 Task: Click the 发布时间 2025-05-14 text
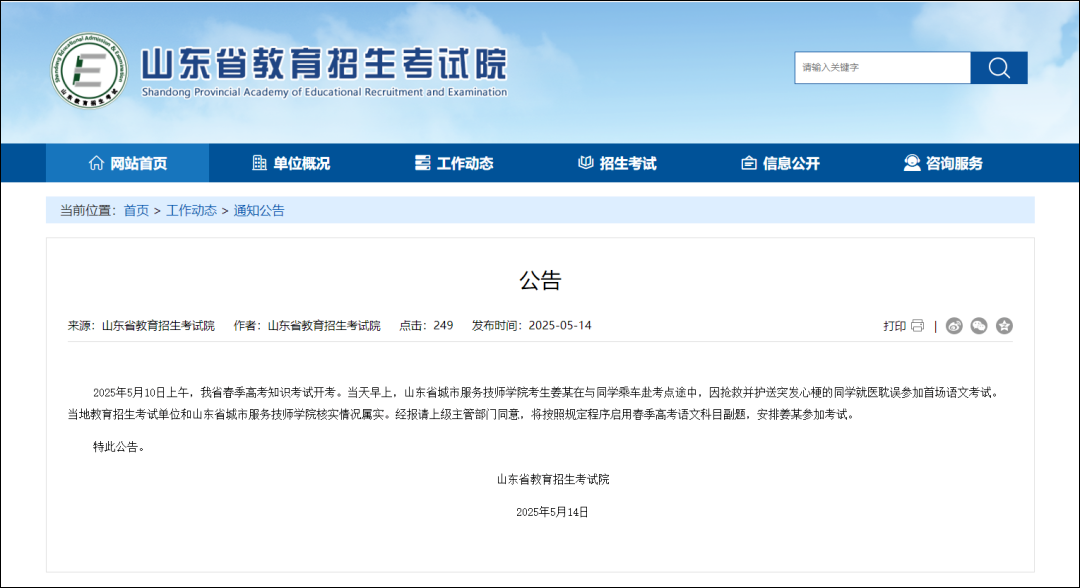[x=531, y=326]
